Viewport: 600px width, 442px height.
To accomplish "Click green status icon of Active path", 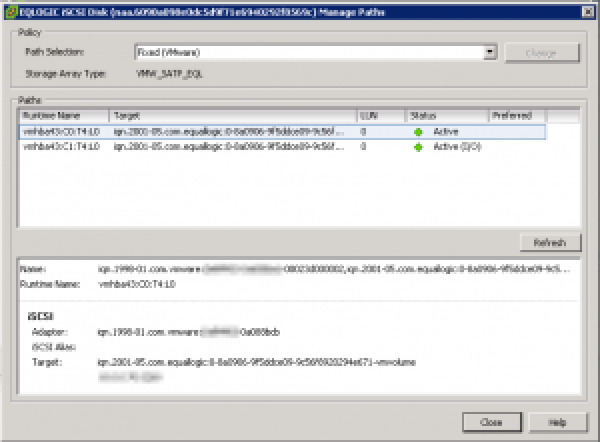I will 418,132.
